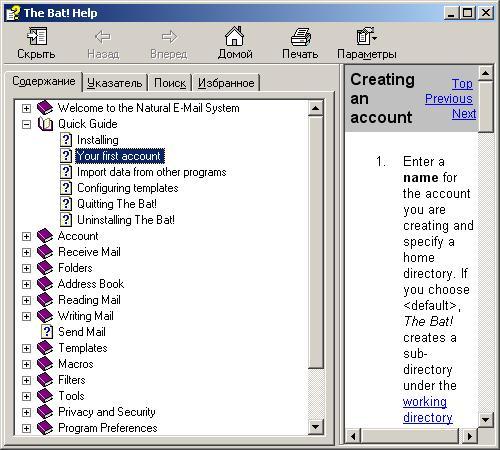This screenshot has width=500, height=450.
Task: Open the Import data from other programs topic
Action: coord(152,172)
